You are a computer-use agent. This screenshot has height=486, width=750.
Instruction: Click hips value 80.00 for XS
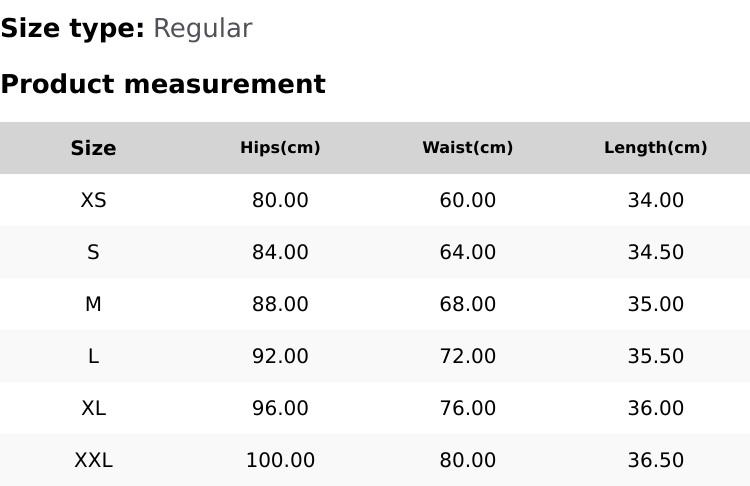coord(280,200)
